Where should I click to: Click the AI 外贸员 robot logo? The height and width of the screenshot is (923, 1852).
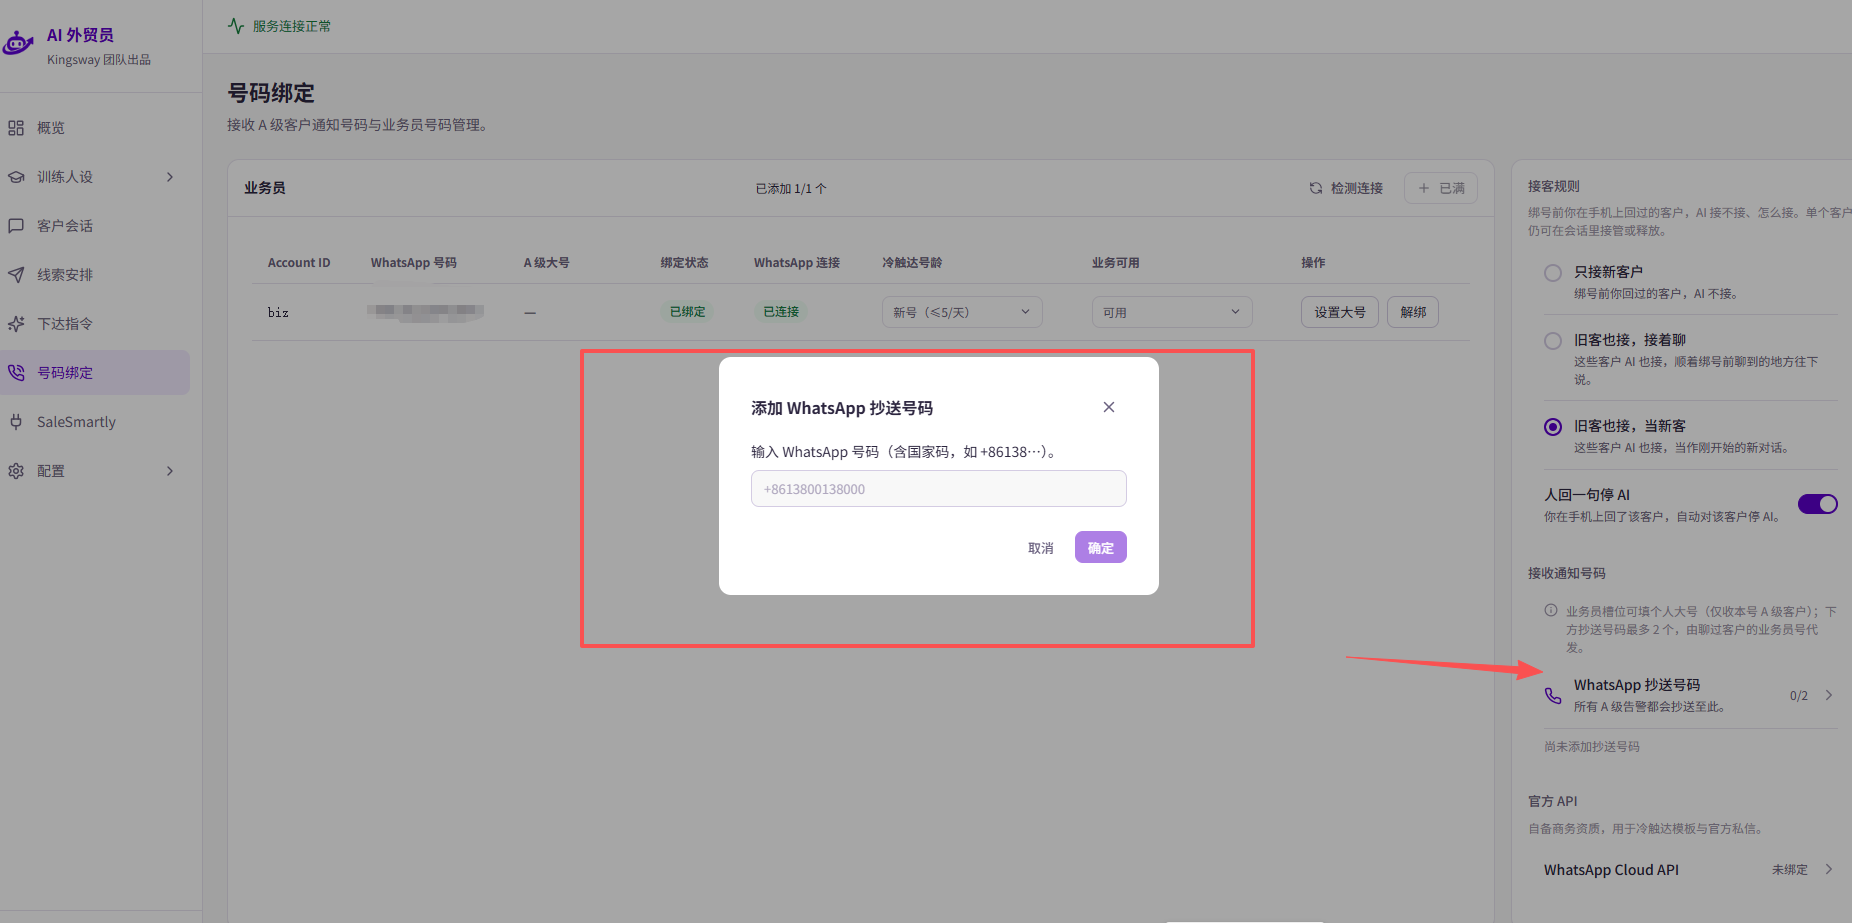(x=18, y=43)
